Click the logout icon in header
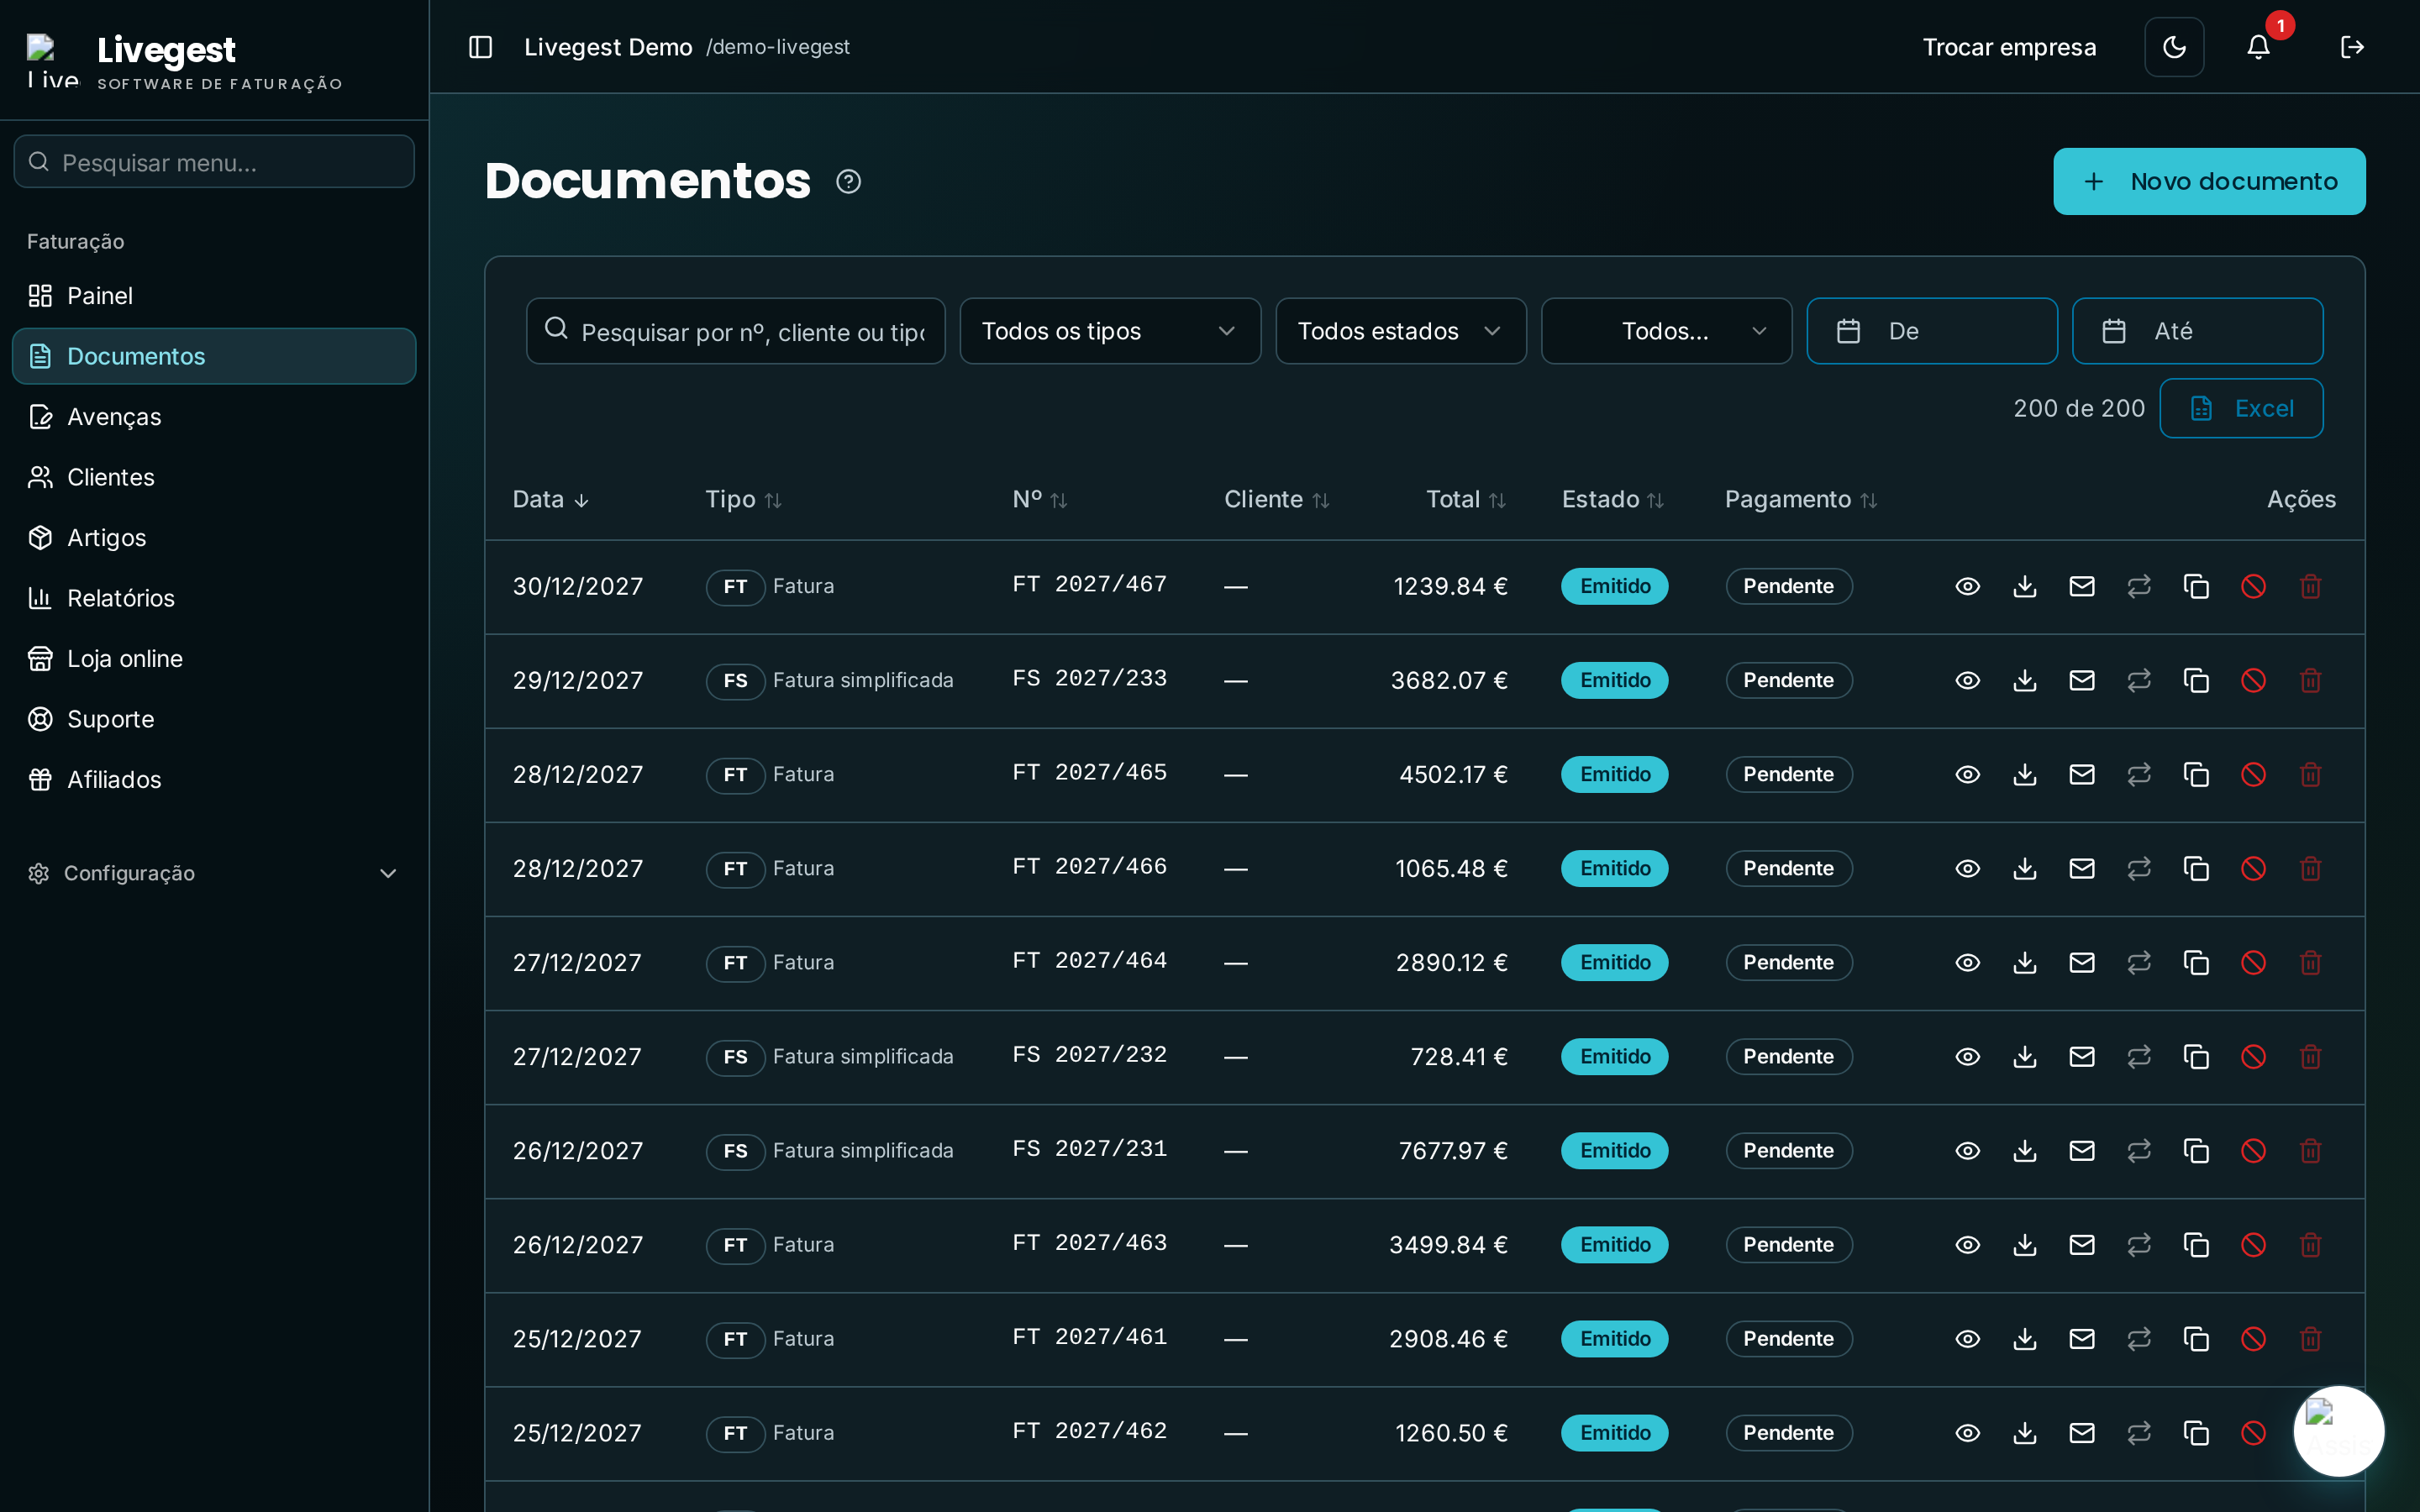The image size is (2420, 1512). click(2352, 47)
